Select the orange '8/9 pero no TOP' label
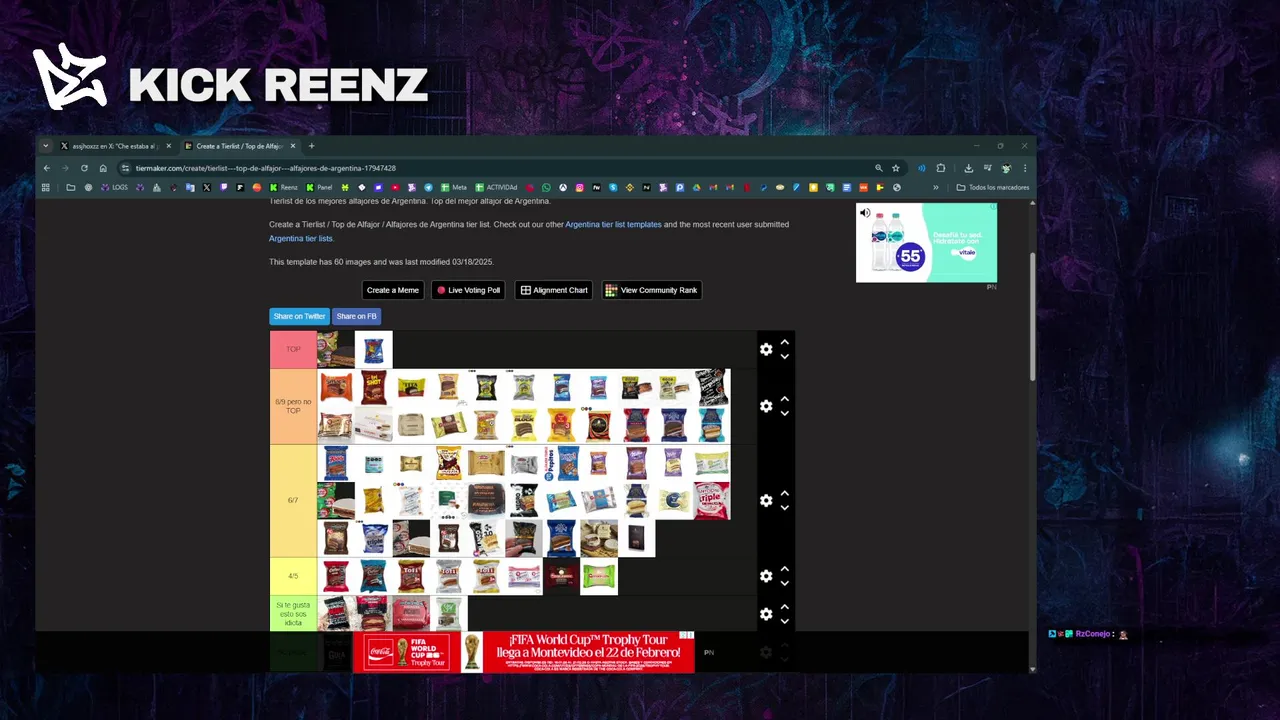Screen dimensions: 1280x720 coord(293,406)
